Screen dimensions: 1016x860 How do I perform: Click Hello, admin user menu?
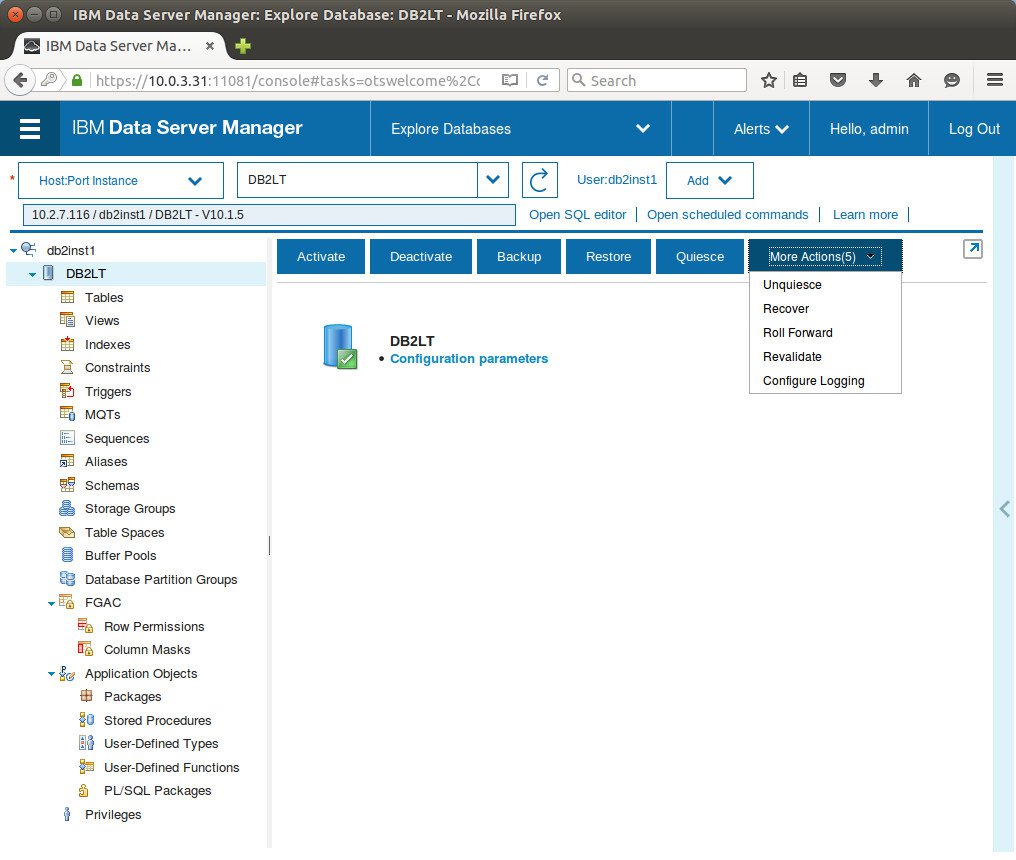869,128
